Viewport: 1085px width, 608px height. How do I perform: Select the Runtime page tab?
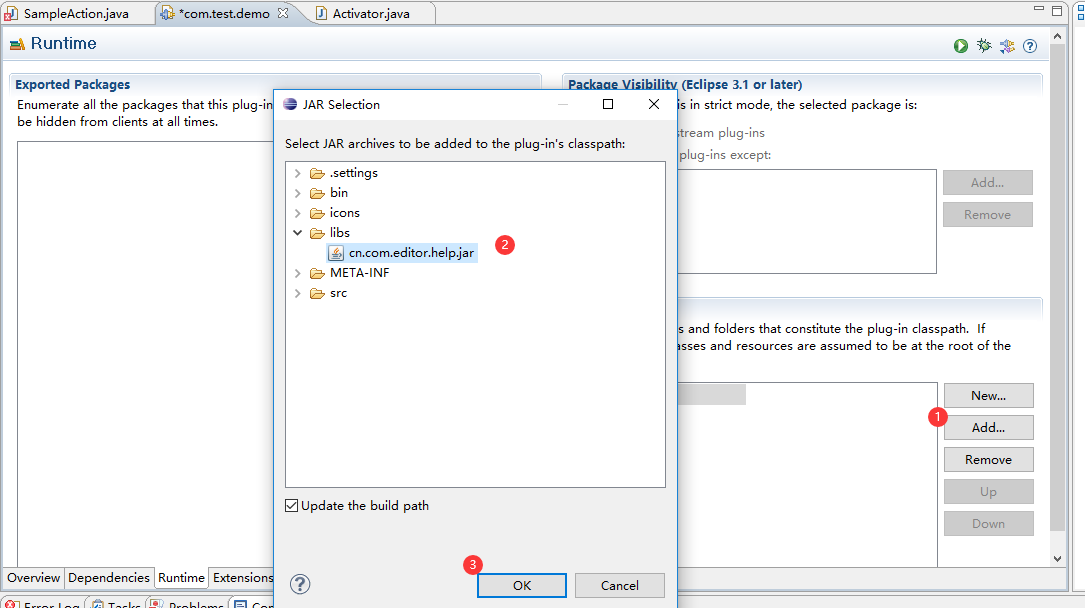click(181, 578)
